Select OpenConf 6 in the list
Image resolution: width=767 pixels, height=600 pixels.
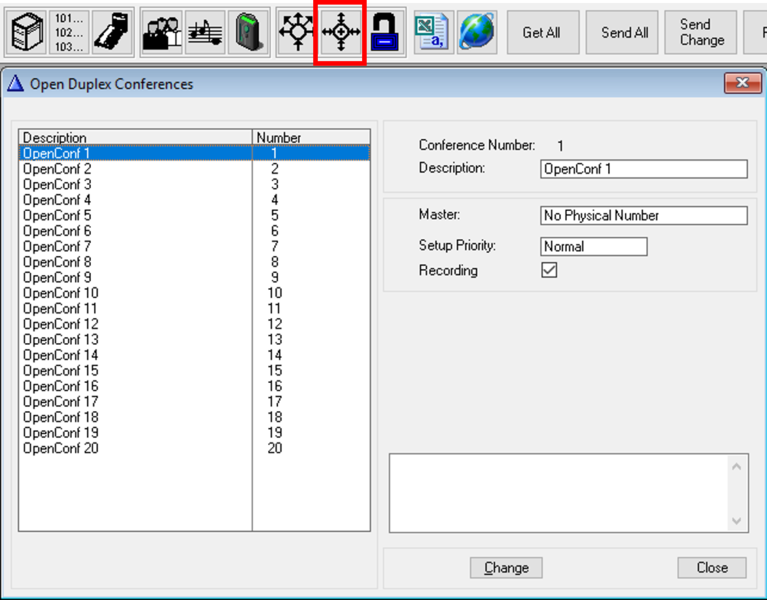coord(194,231)
